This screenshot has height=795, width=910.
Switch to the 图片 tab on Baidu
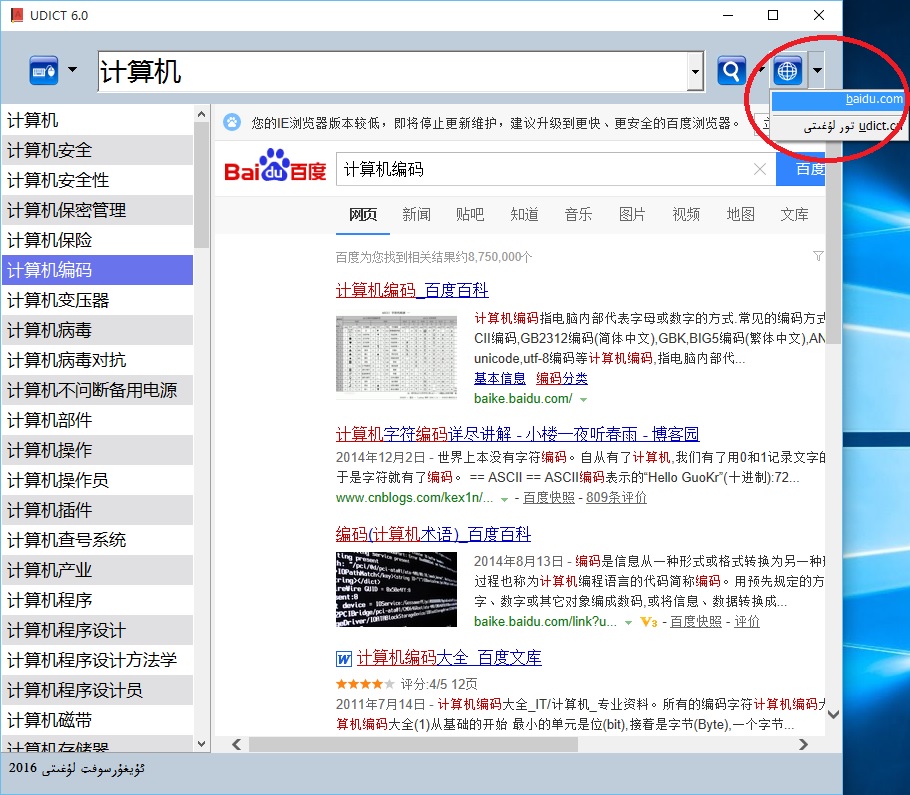click(632, 214)
